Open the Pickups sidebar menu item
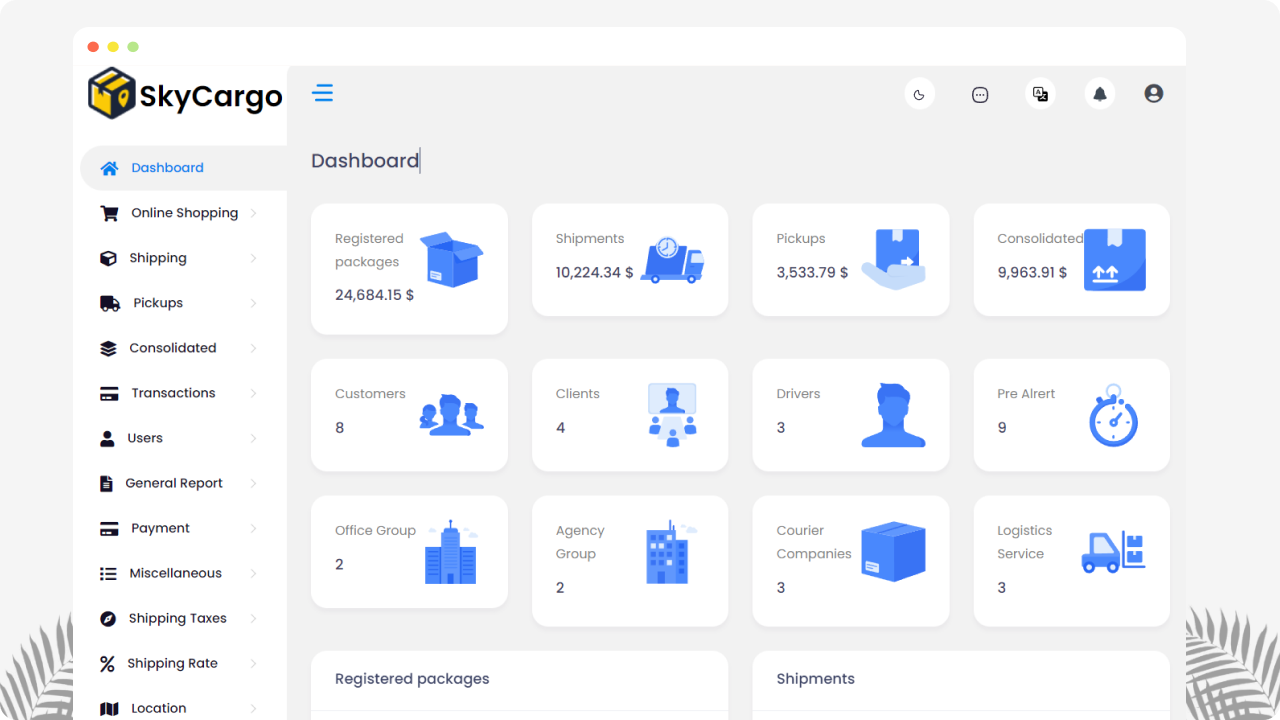This screenshot has width=1280, height=720. click(158, 303)
